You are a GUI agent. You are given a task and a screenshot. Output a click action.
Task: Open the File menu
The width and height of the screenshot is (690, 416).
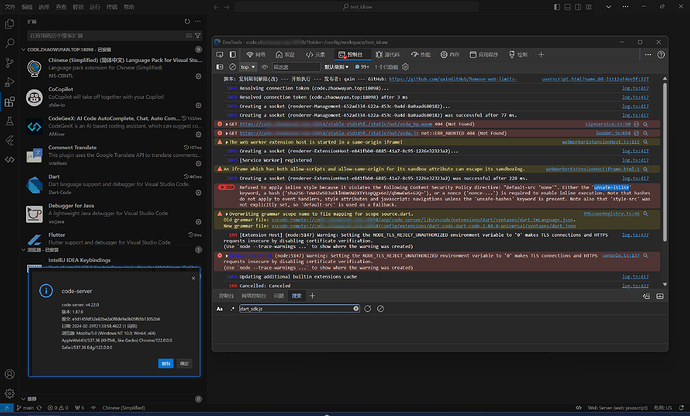(x=10, y=7)
